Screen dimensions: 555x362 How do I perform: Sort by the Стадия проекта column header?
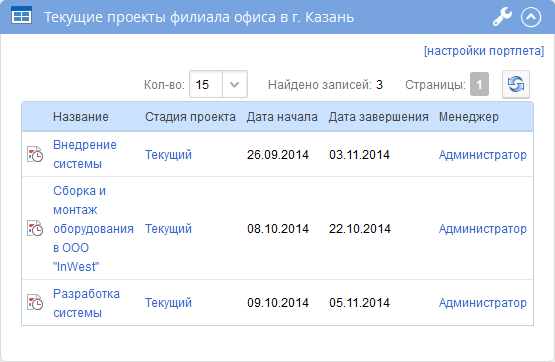click(x=190, y=117)
